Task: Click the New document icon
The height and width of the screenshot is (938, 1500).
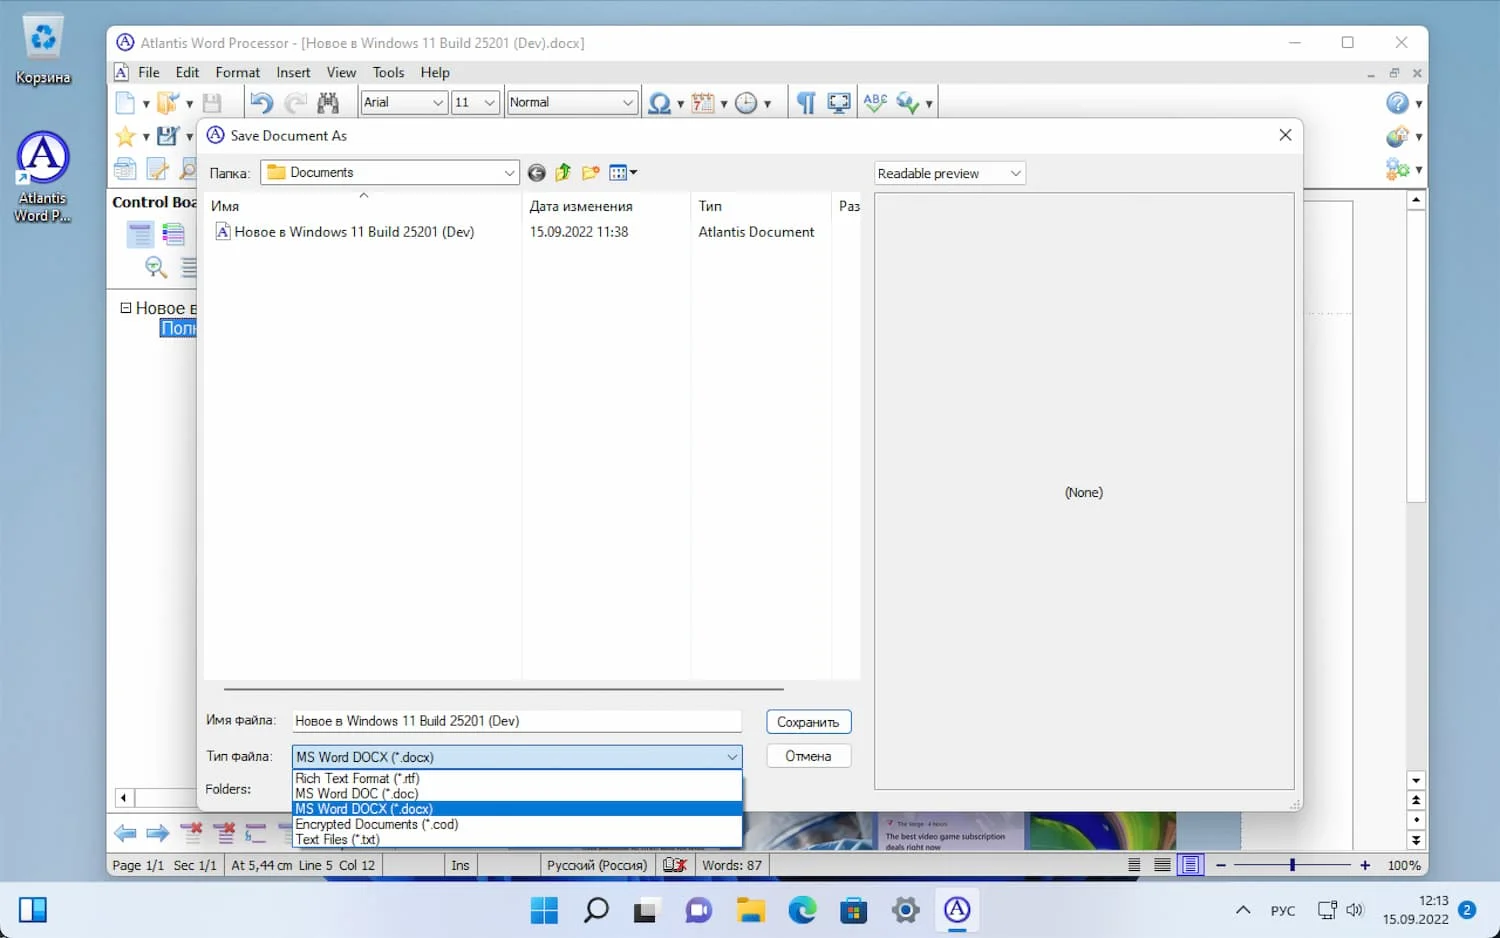Action: (x=125, y=102)
